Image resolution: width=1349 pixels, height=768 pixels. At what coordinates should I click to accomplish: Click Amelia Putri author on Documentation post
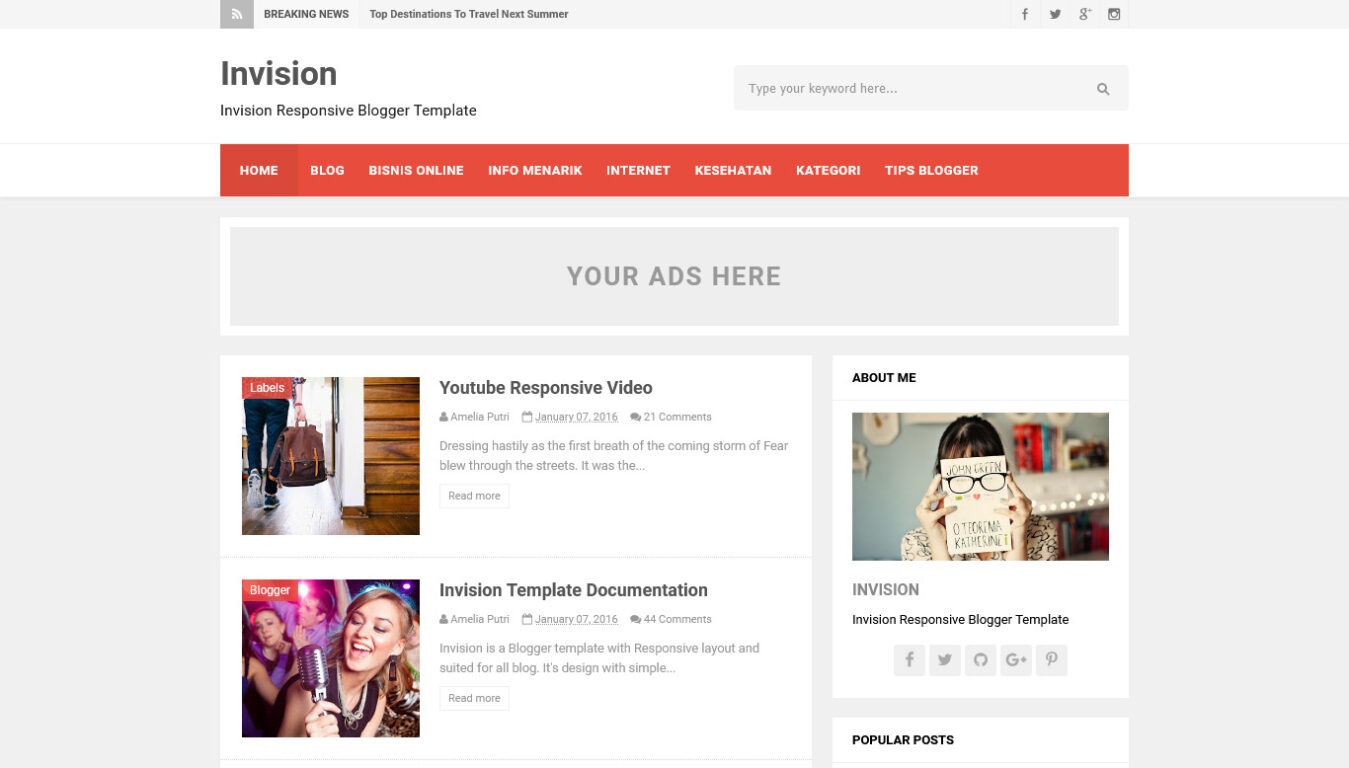coord(480,619)
